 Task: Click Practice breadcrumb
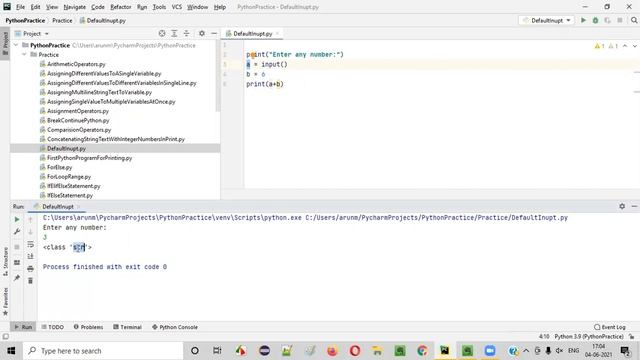(62, 20)
